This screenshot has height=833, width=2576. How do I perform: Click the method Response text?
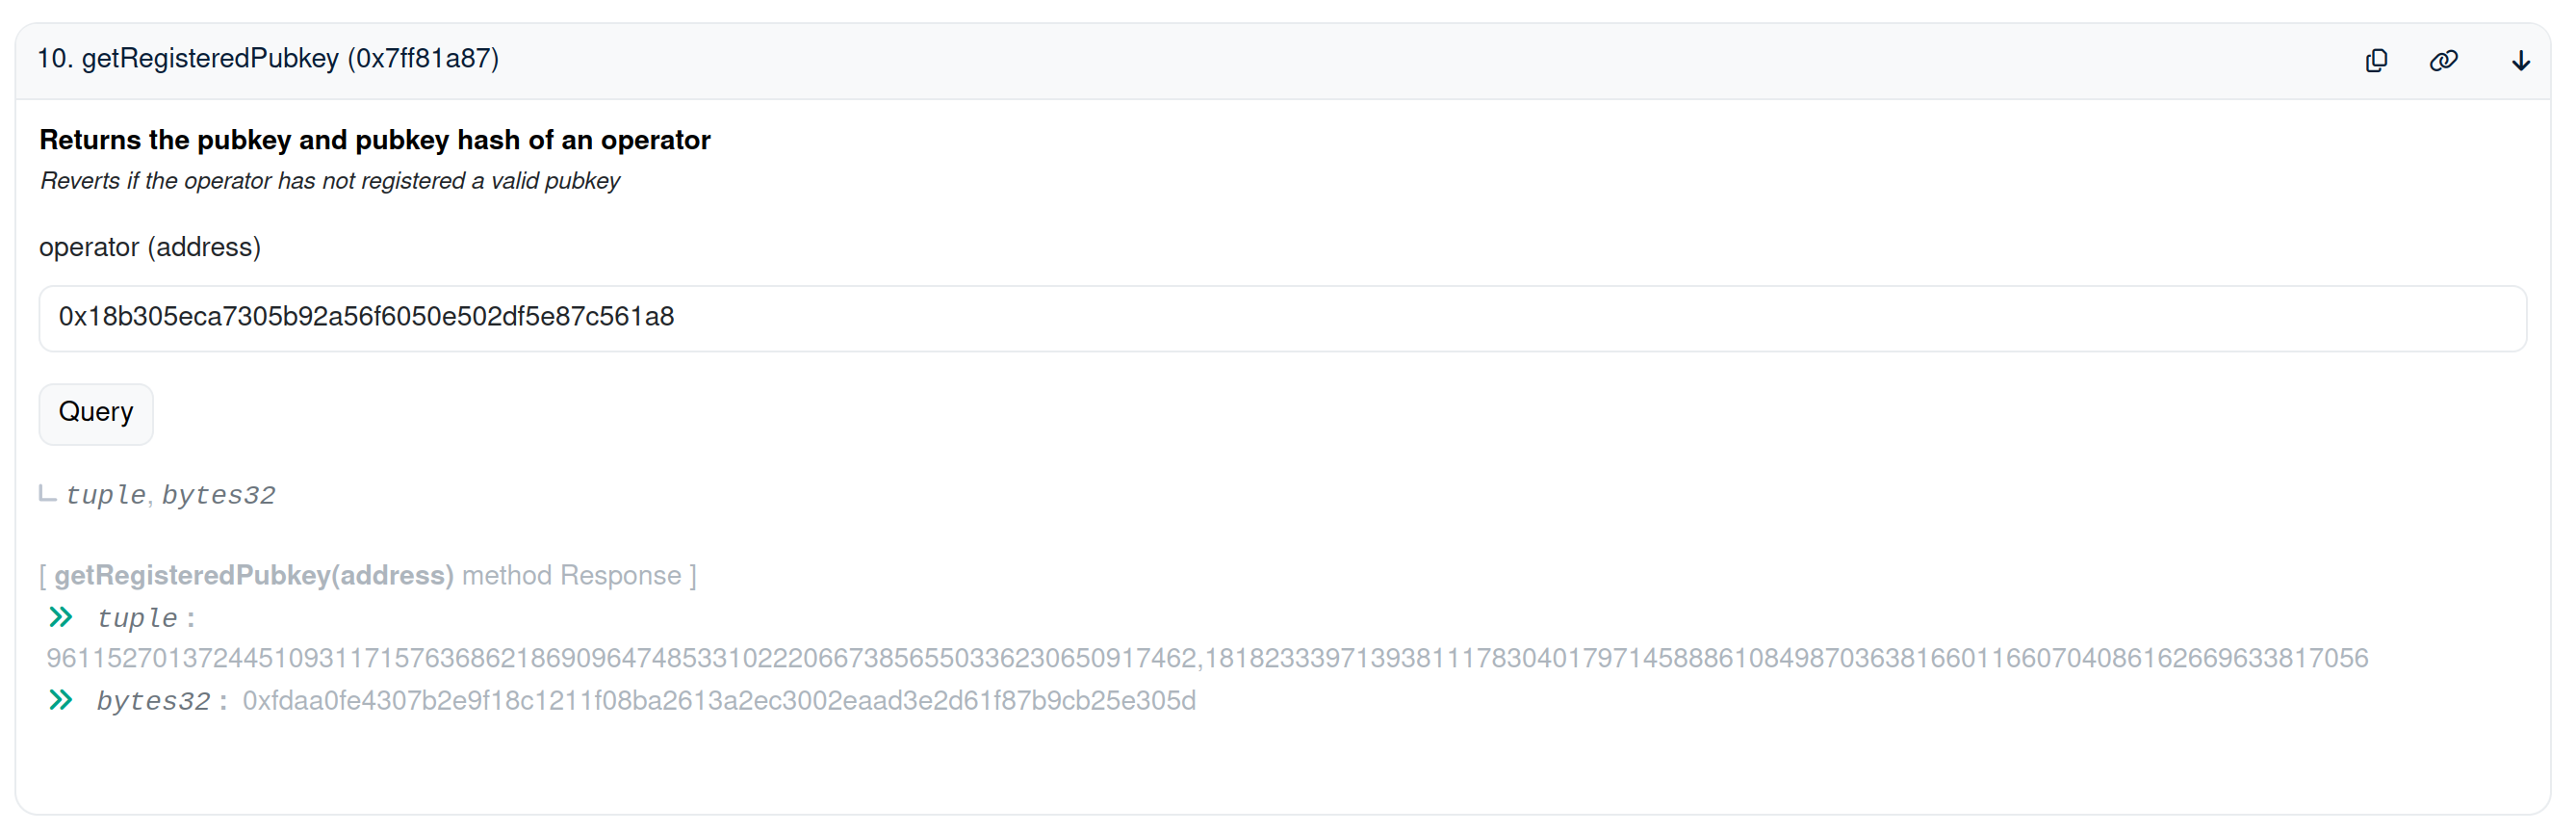point(572,576)
